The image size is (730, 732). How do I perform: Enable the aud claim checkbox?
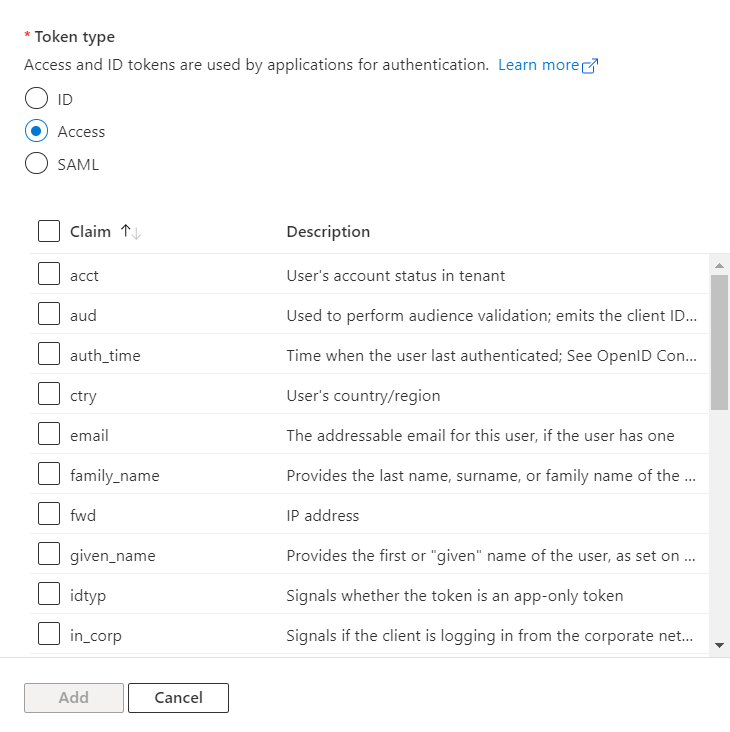pyautogui.click(x=49, y=314)
